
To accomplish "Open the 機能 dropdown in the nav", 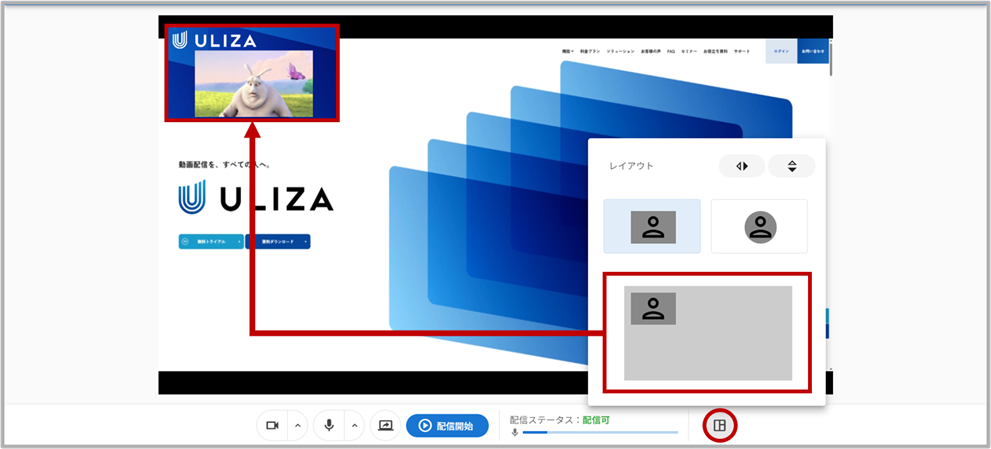I will (567, 51).
